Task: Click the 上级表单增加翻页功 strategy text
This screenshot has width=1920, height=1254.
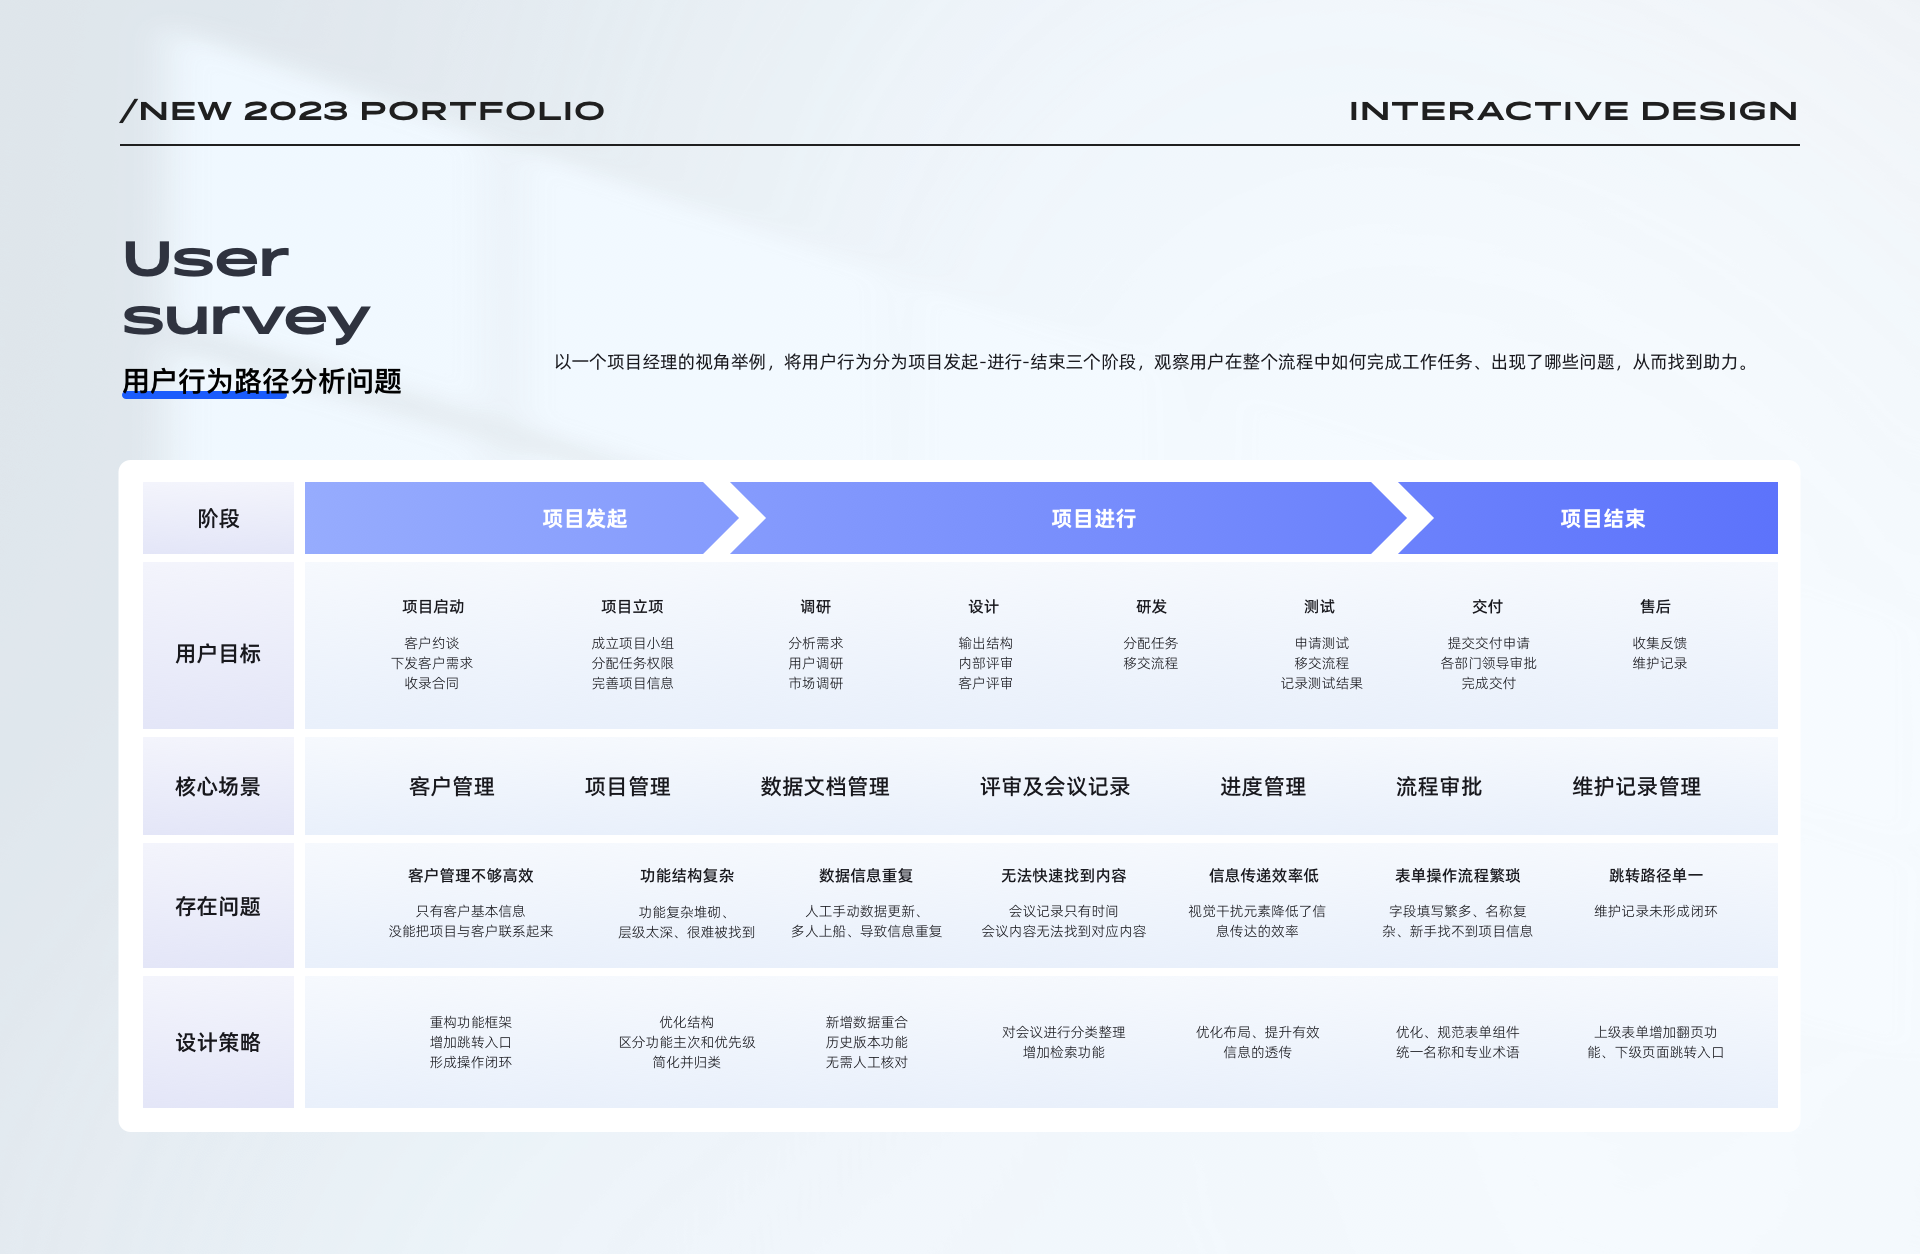Action: (1656, 1032)
